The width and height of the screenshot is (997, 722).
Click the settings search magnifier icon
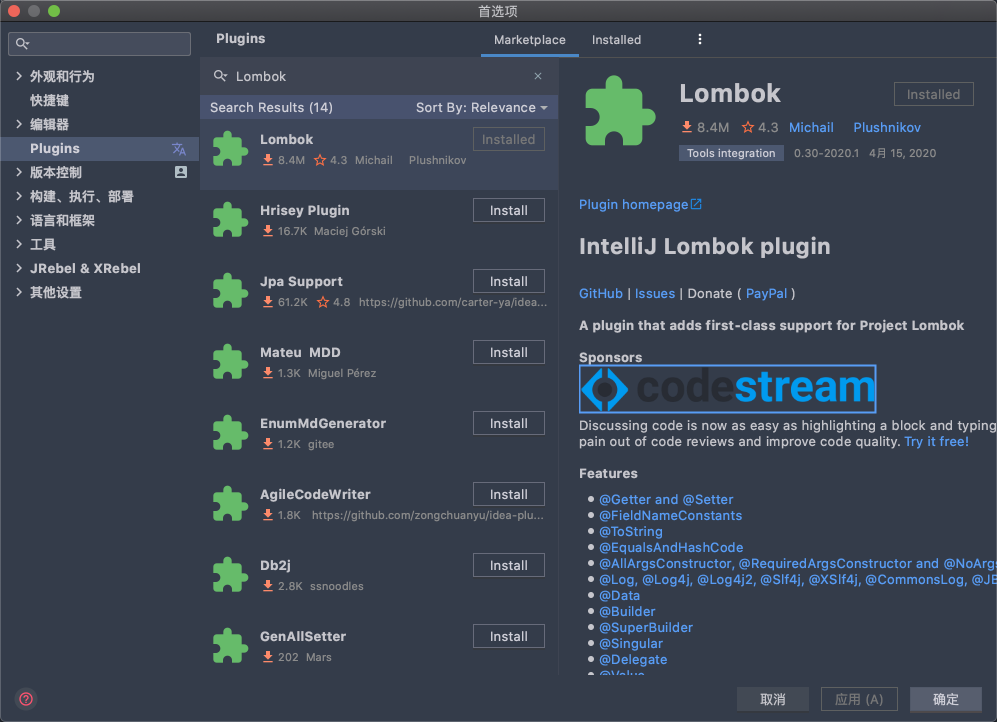click(22, 44)
